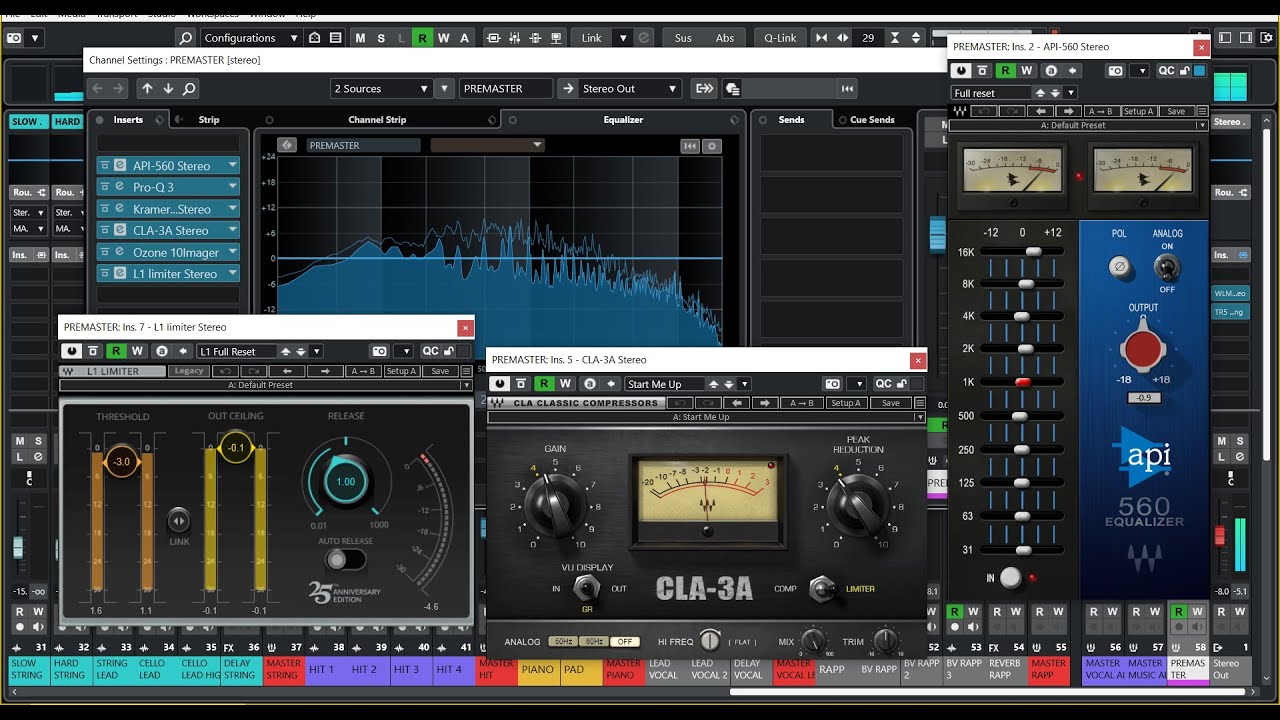Click the A/B compare icon in L1 limiter header
The height and width of the screenshot is (720, 1280).
coord(161,351)
